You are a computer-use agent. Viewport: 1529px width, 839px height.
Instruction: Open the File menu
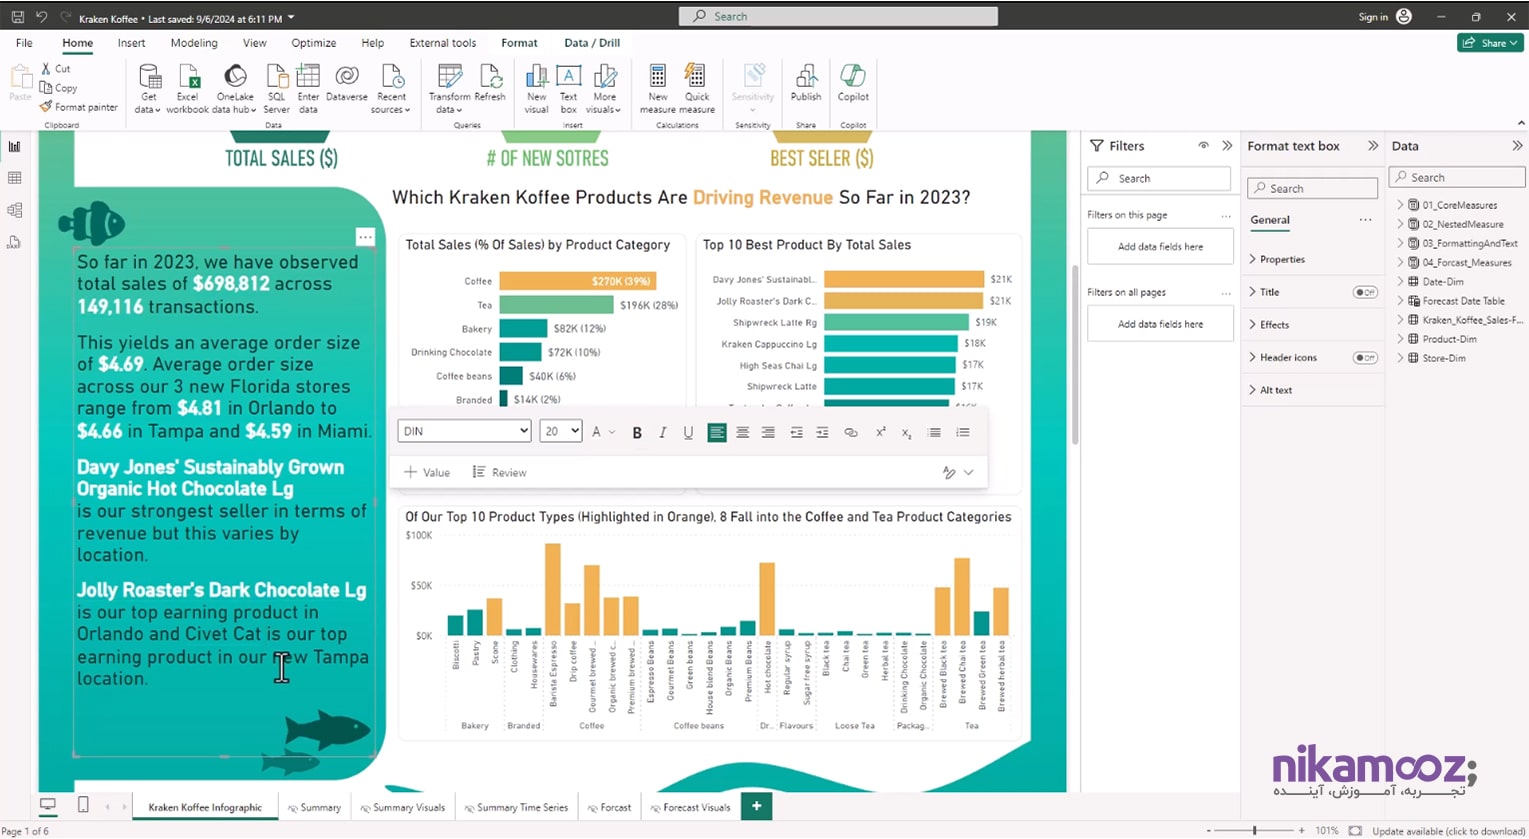point(24,43)
